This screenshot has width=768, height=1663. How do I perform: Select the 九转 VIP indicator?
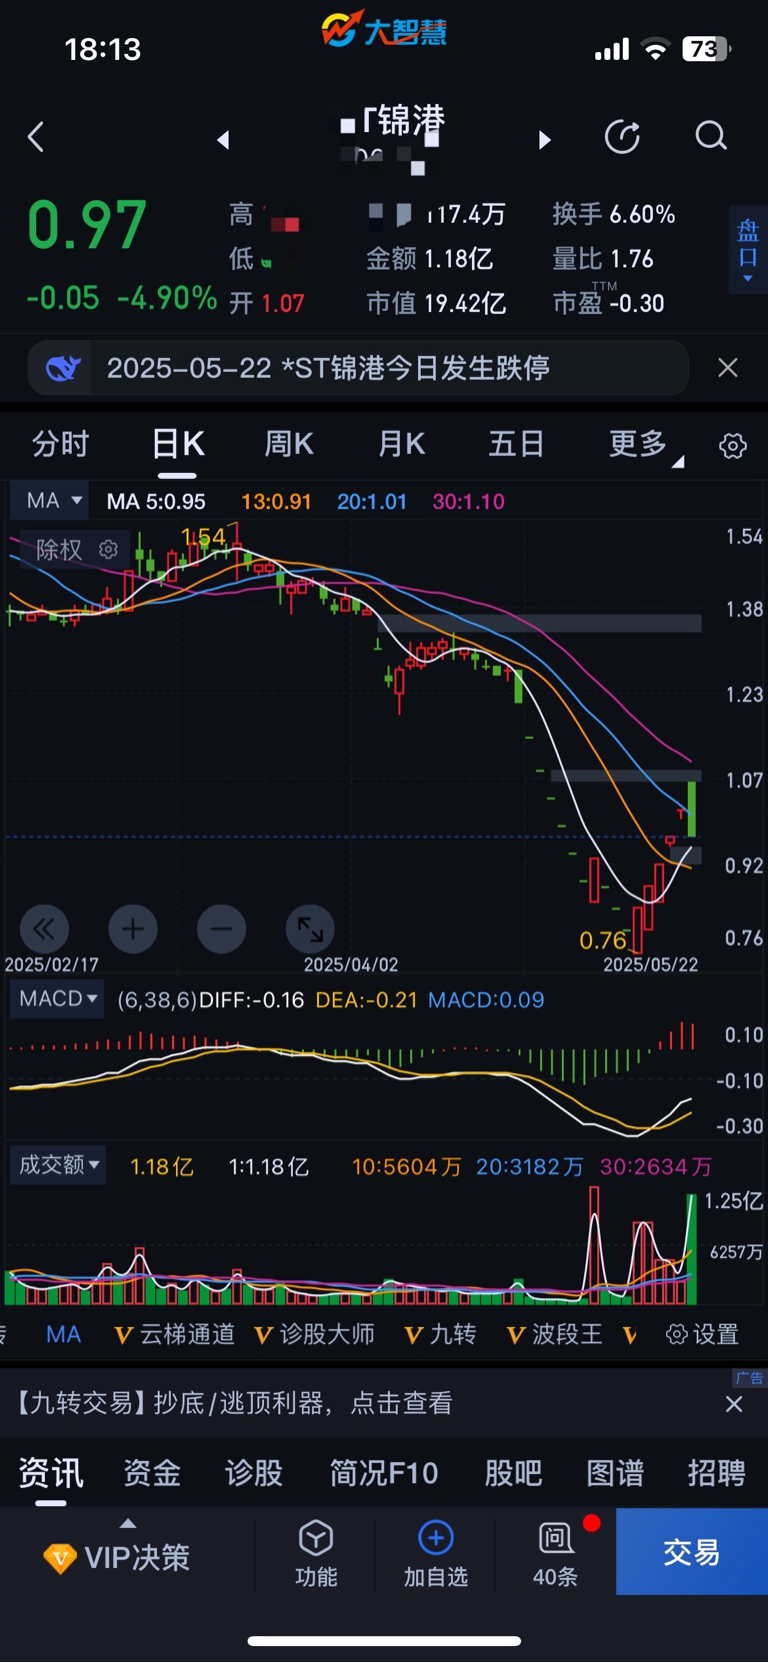click(x=440, y=1334)
